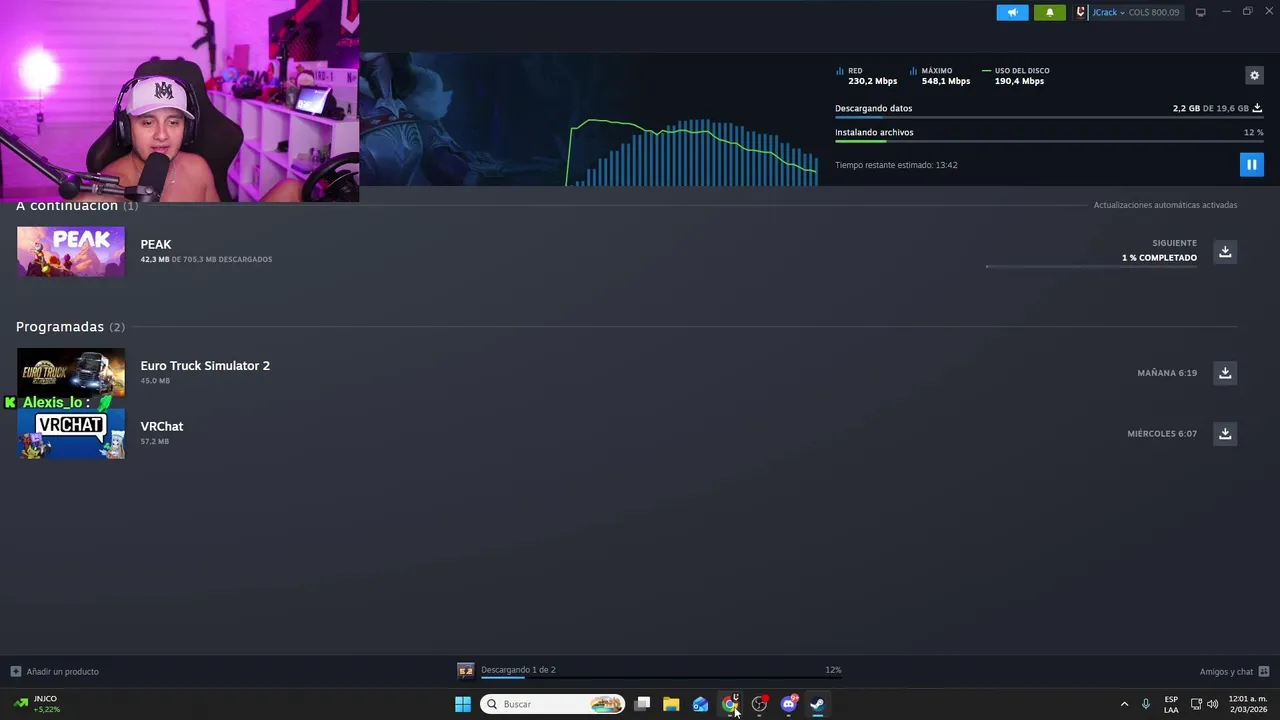Click the friends chat icon

pos(1264,671)
